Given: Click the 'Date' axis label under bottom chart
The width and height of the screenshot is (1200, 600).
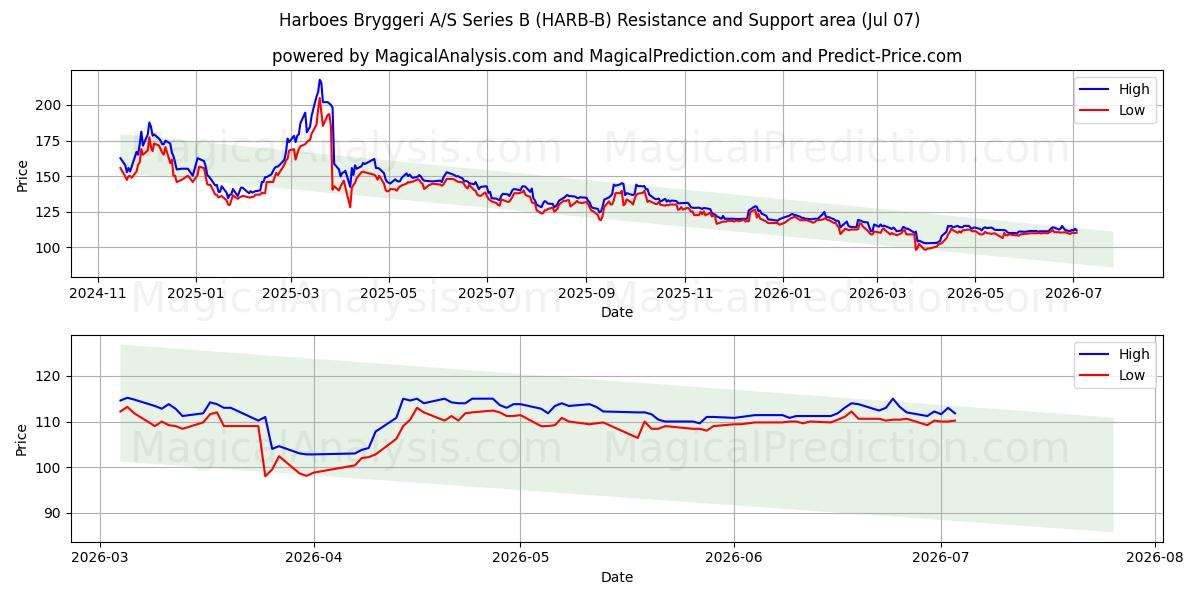Looking at the screenshot, I should point(617,577).
